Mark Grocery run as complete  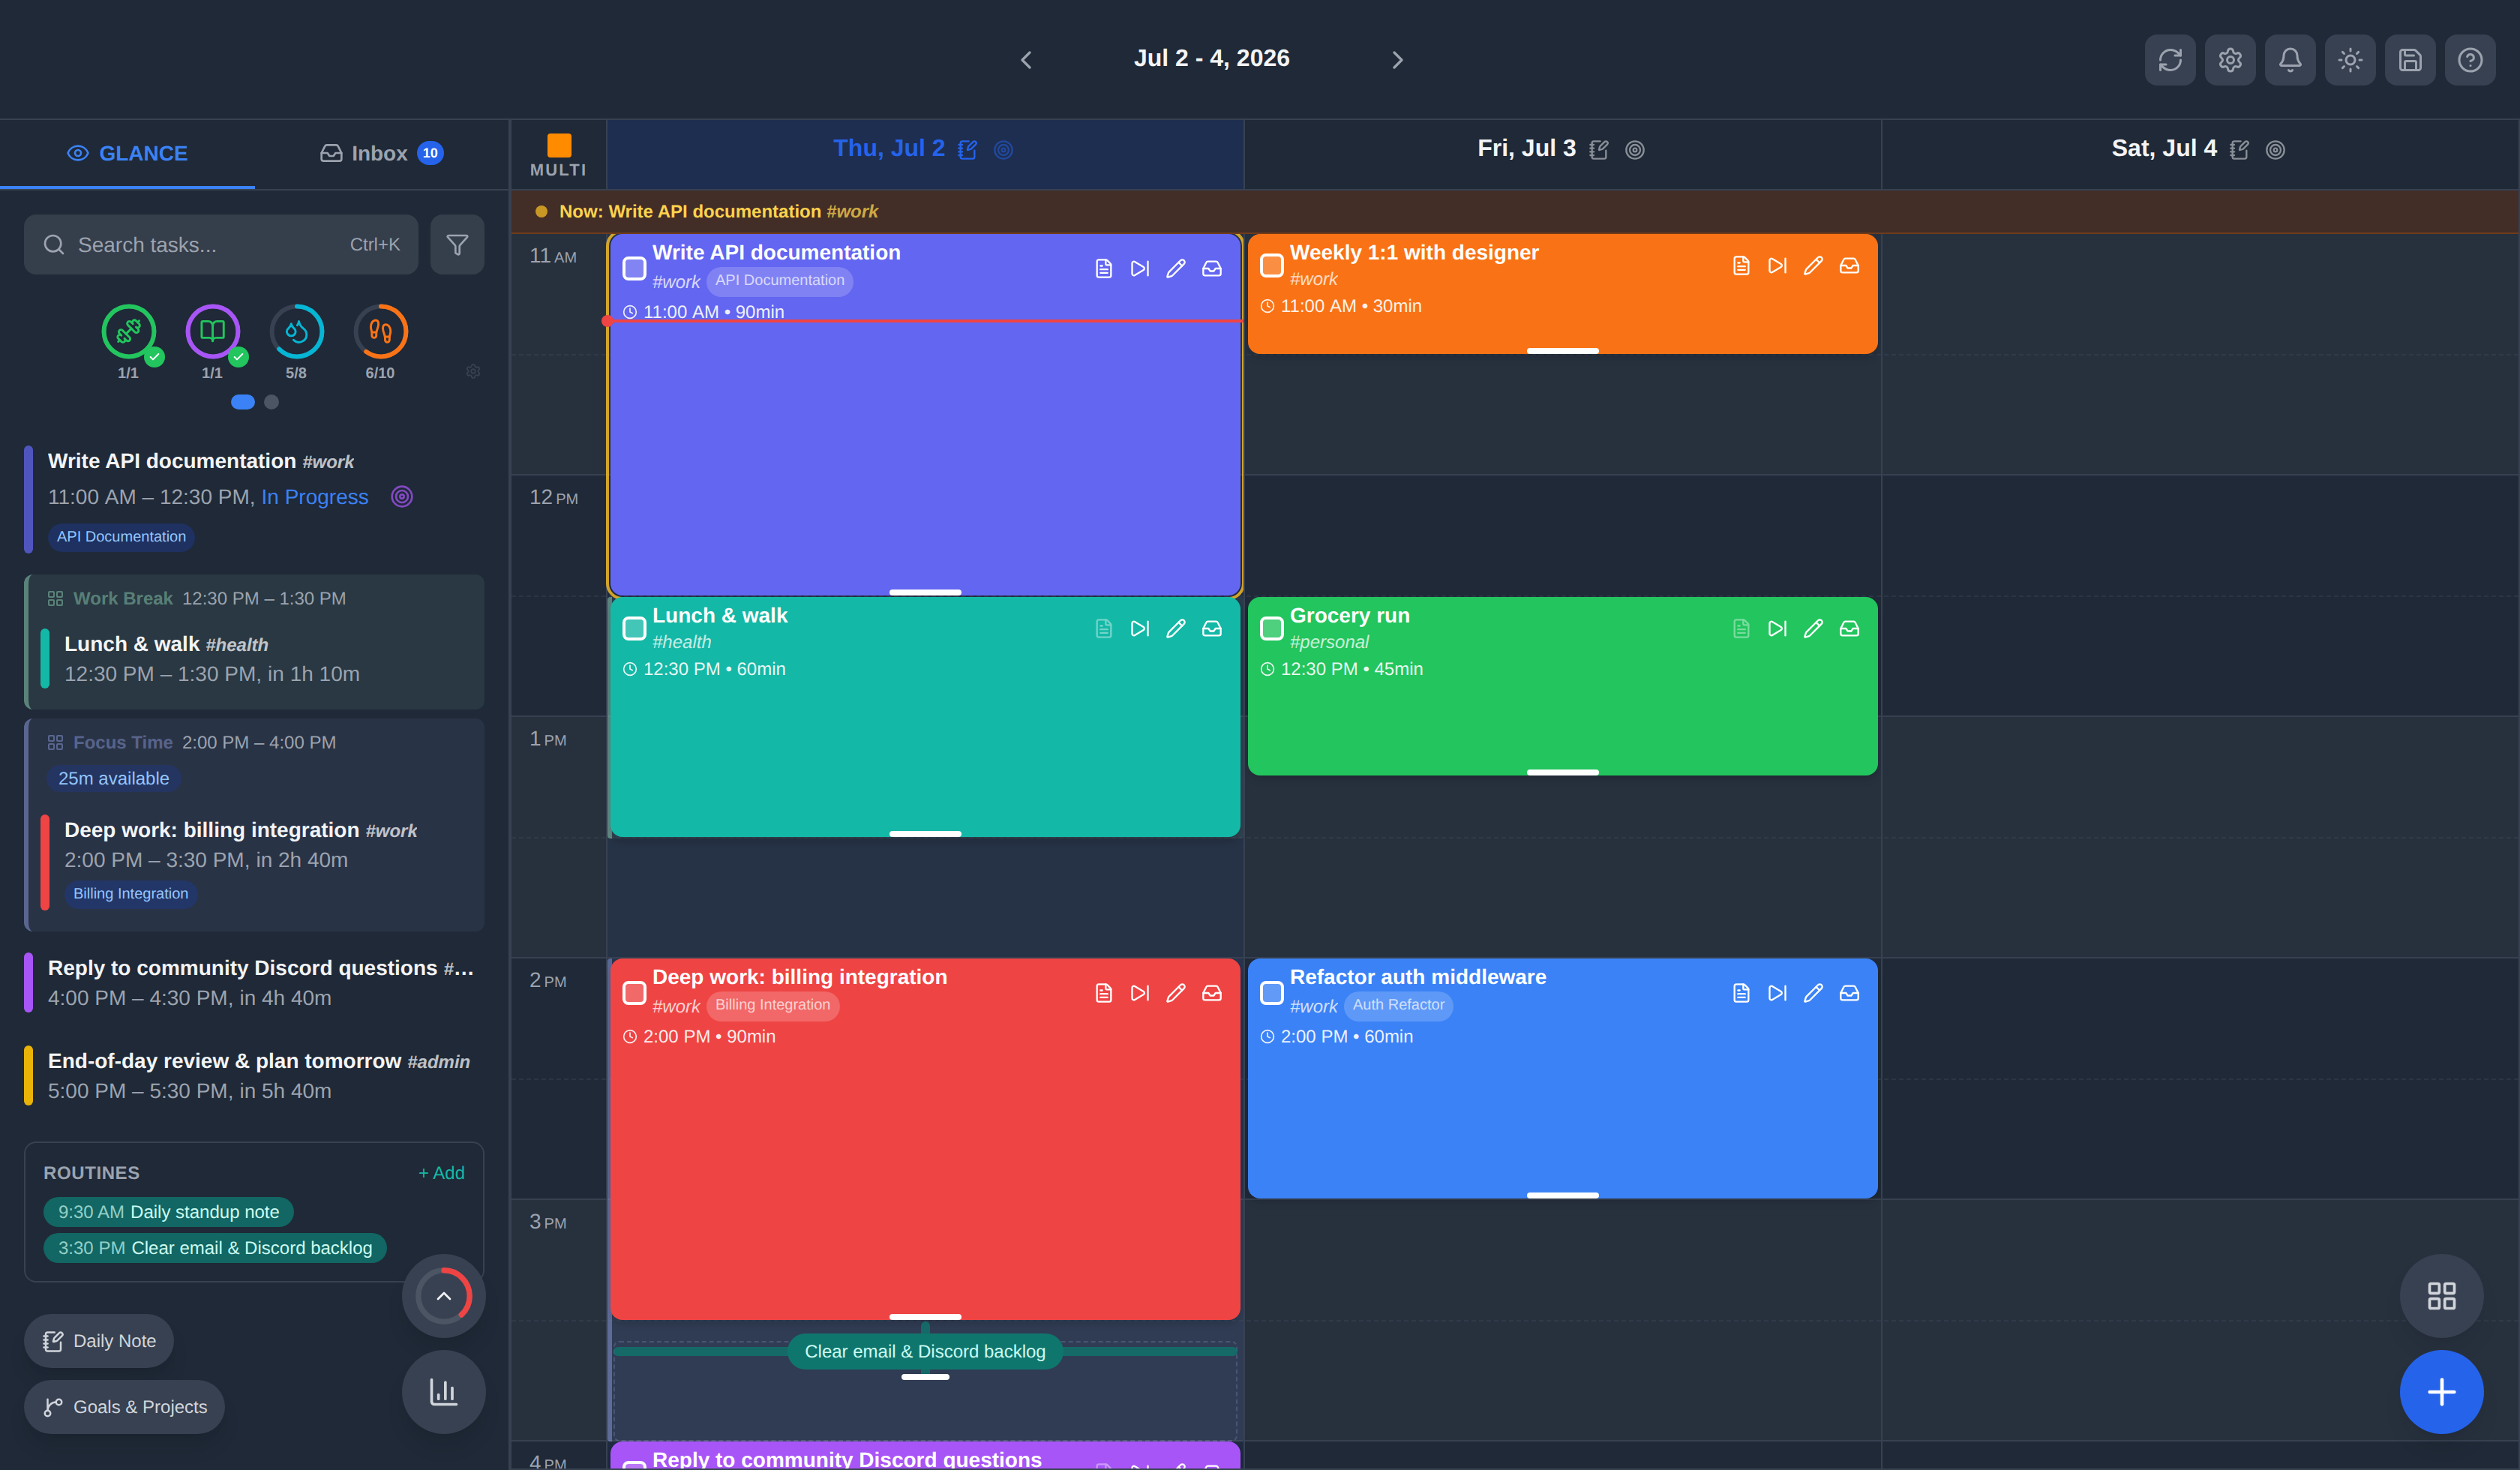click(x=1271, y=628)
